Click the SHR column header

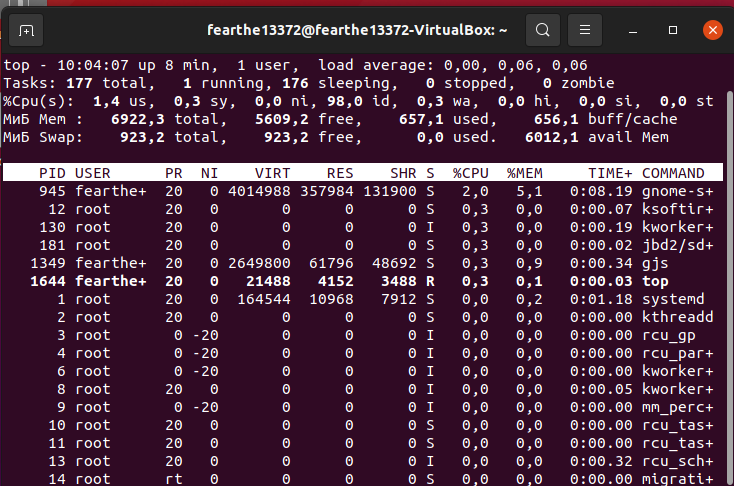[x=403, y=173]
